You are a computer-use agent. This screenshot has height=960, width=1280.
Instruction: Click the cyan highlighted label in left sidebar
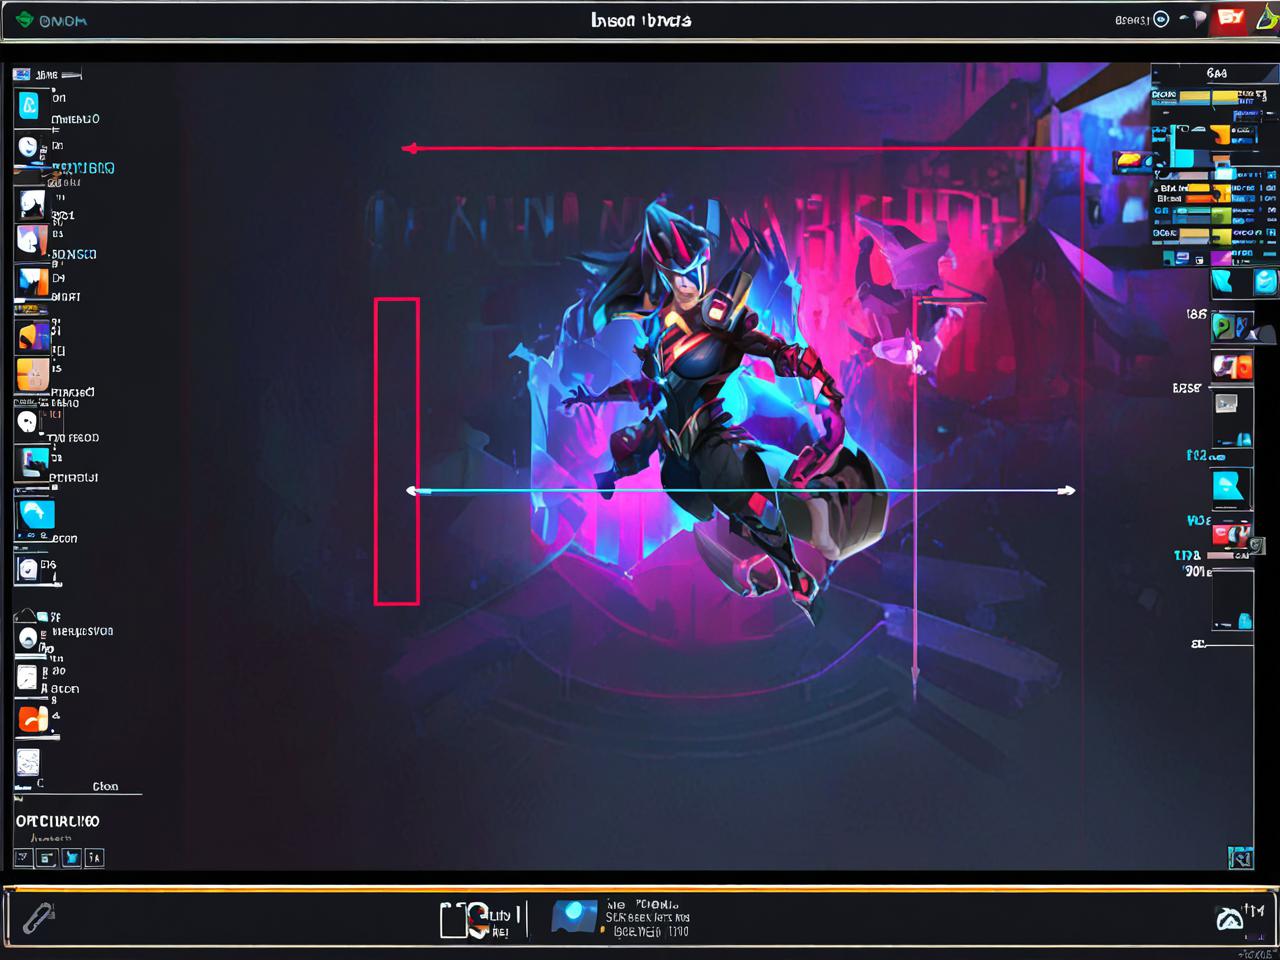83,168
